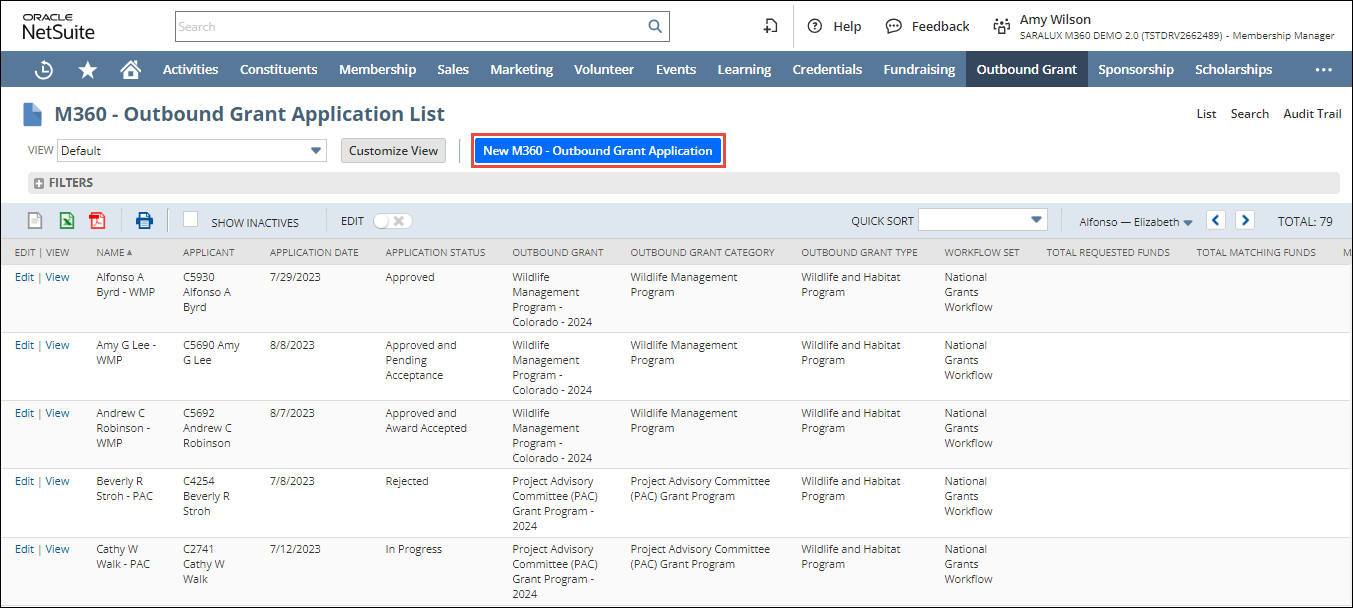Screen dimensions: 1353x608
Task: Click the Shortcuts star icon
Action: [x=88, y=70]
